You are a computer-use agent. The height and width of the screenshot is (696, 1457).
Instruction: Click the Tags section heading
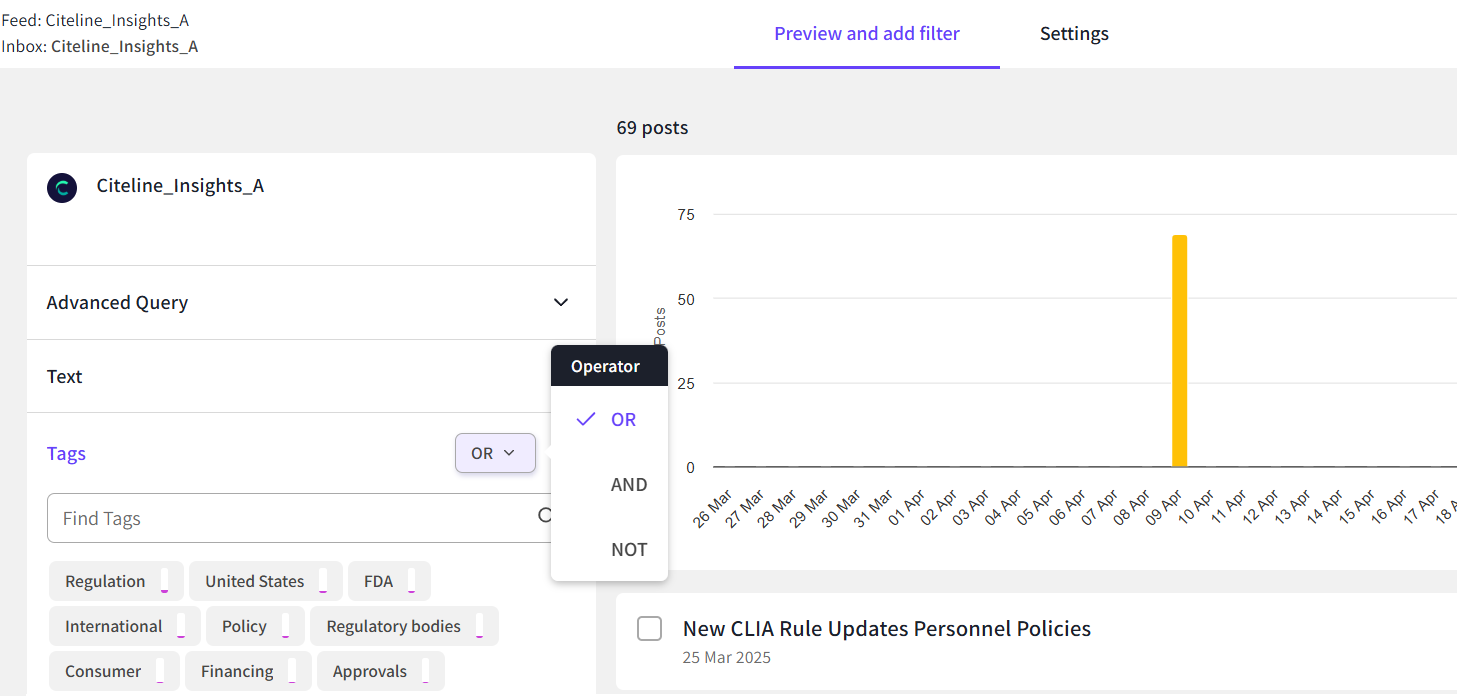(66, 454)
